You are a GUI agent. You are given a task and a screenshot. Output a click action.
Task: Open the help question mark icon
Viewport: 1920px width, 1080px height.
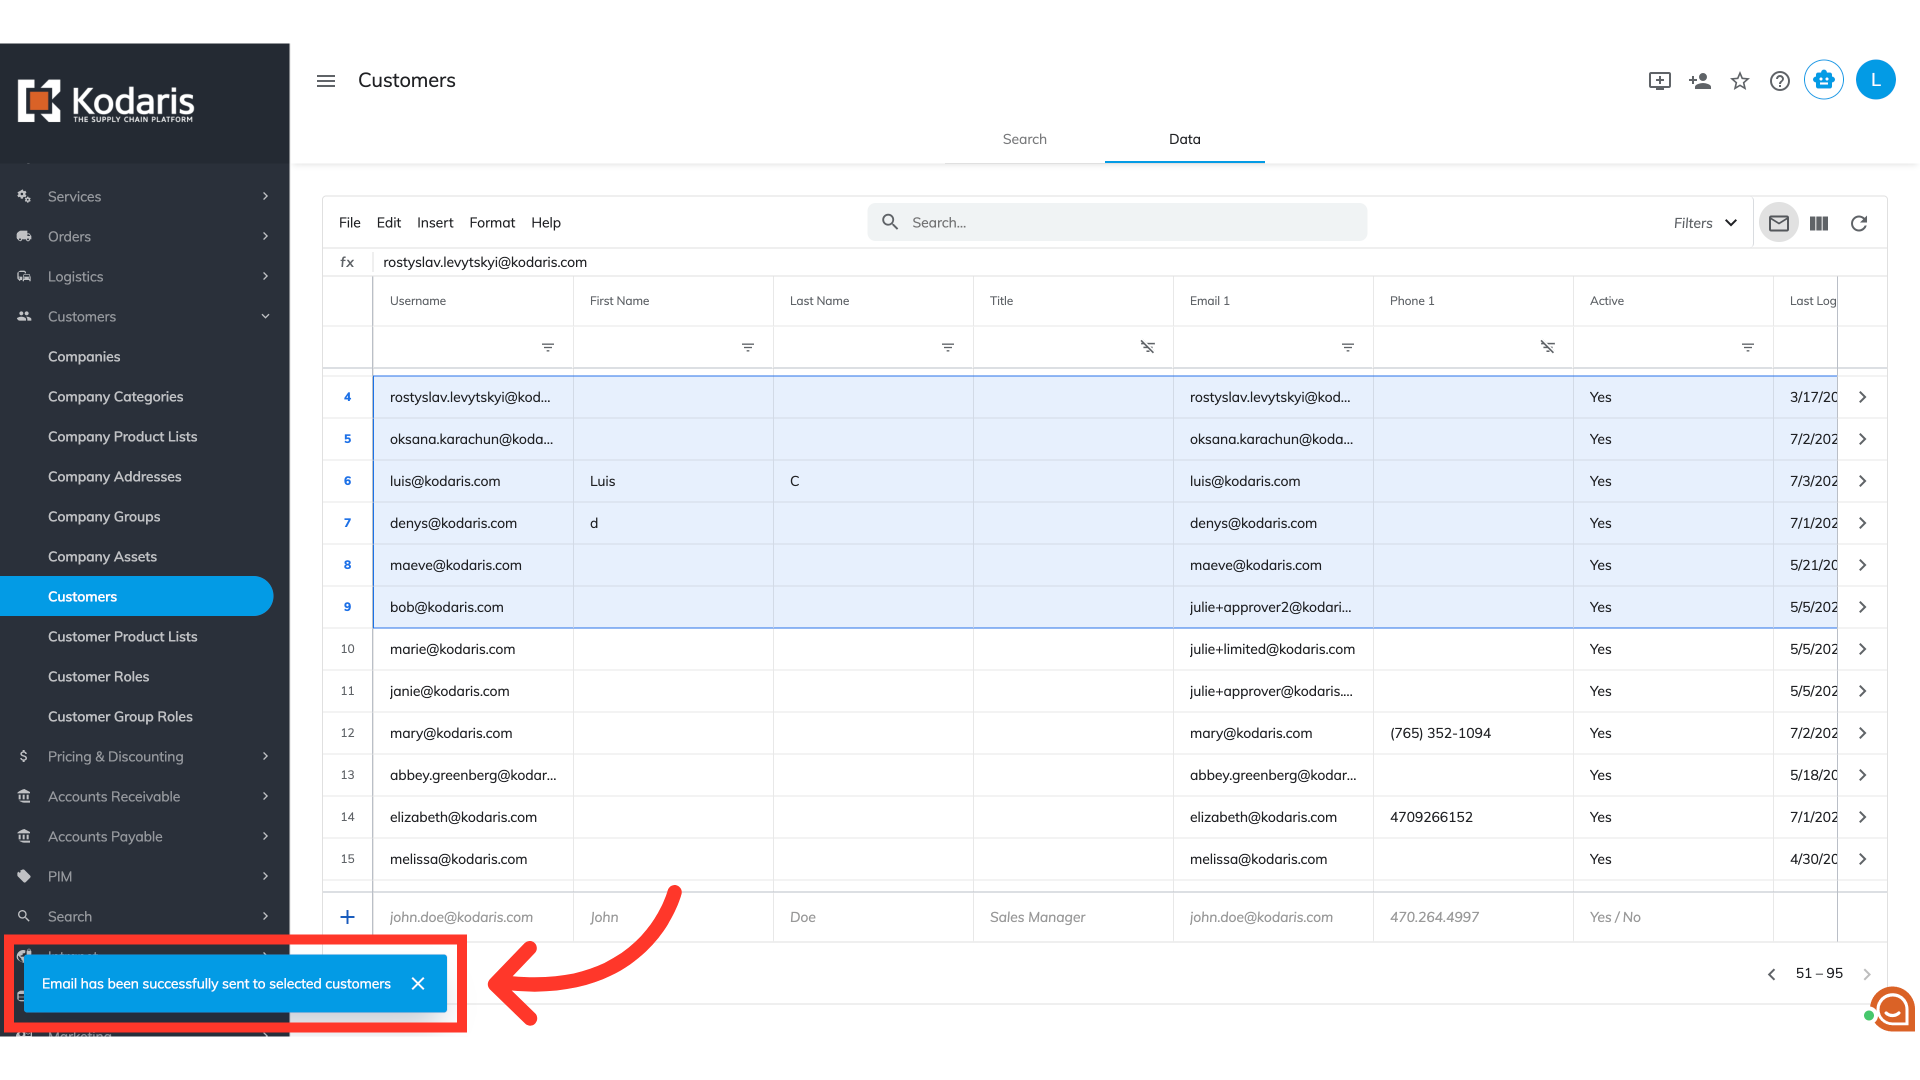1780,81
